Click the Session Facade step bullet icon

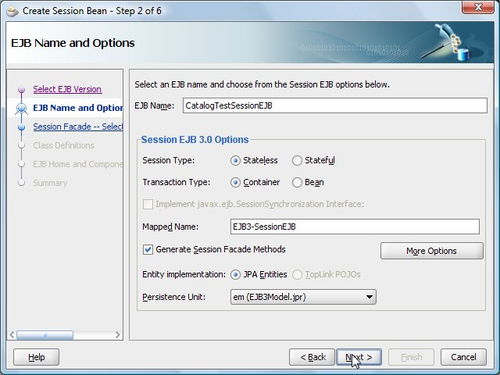(x=21, y=127)
